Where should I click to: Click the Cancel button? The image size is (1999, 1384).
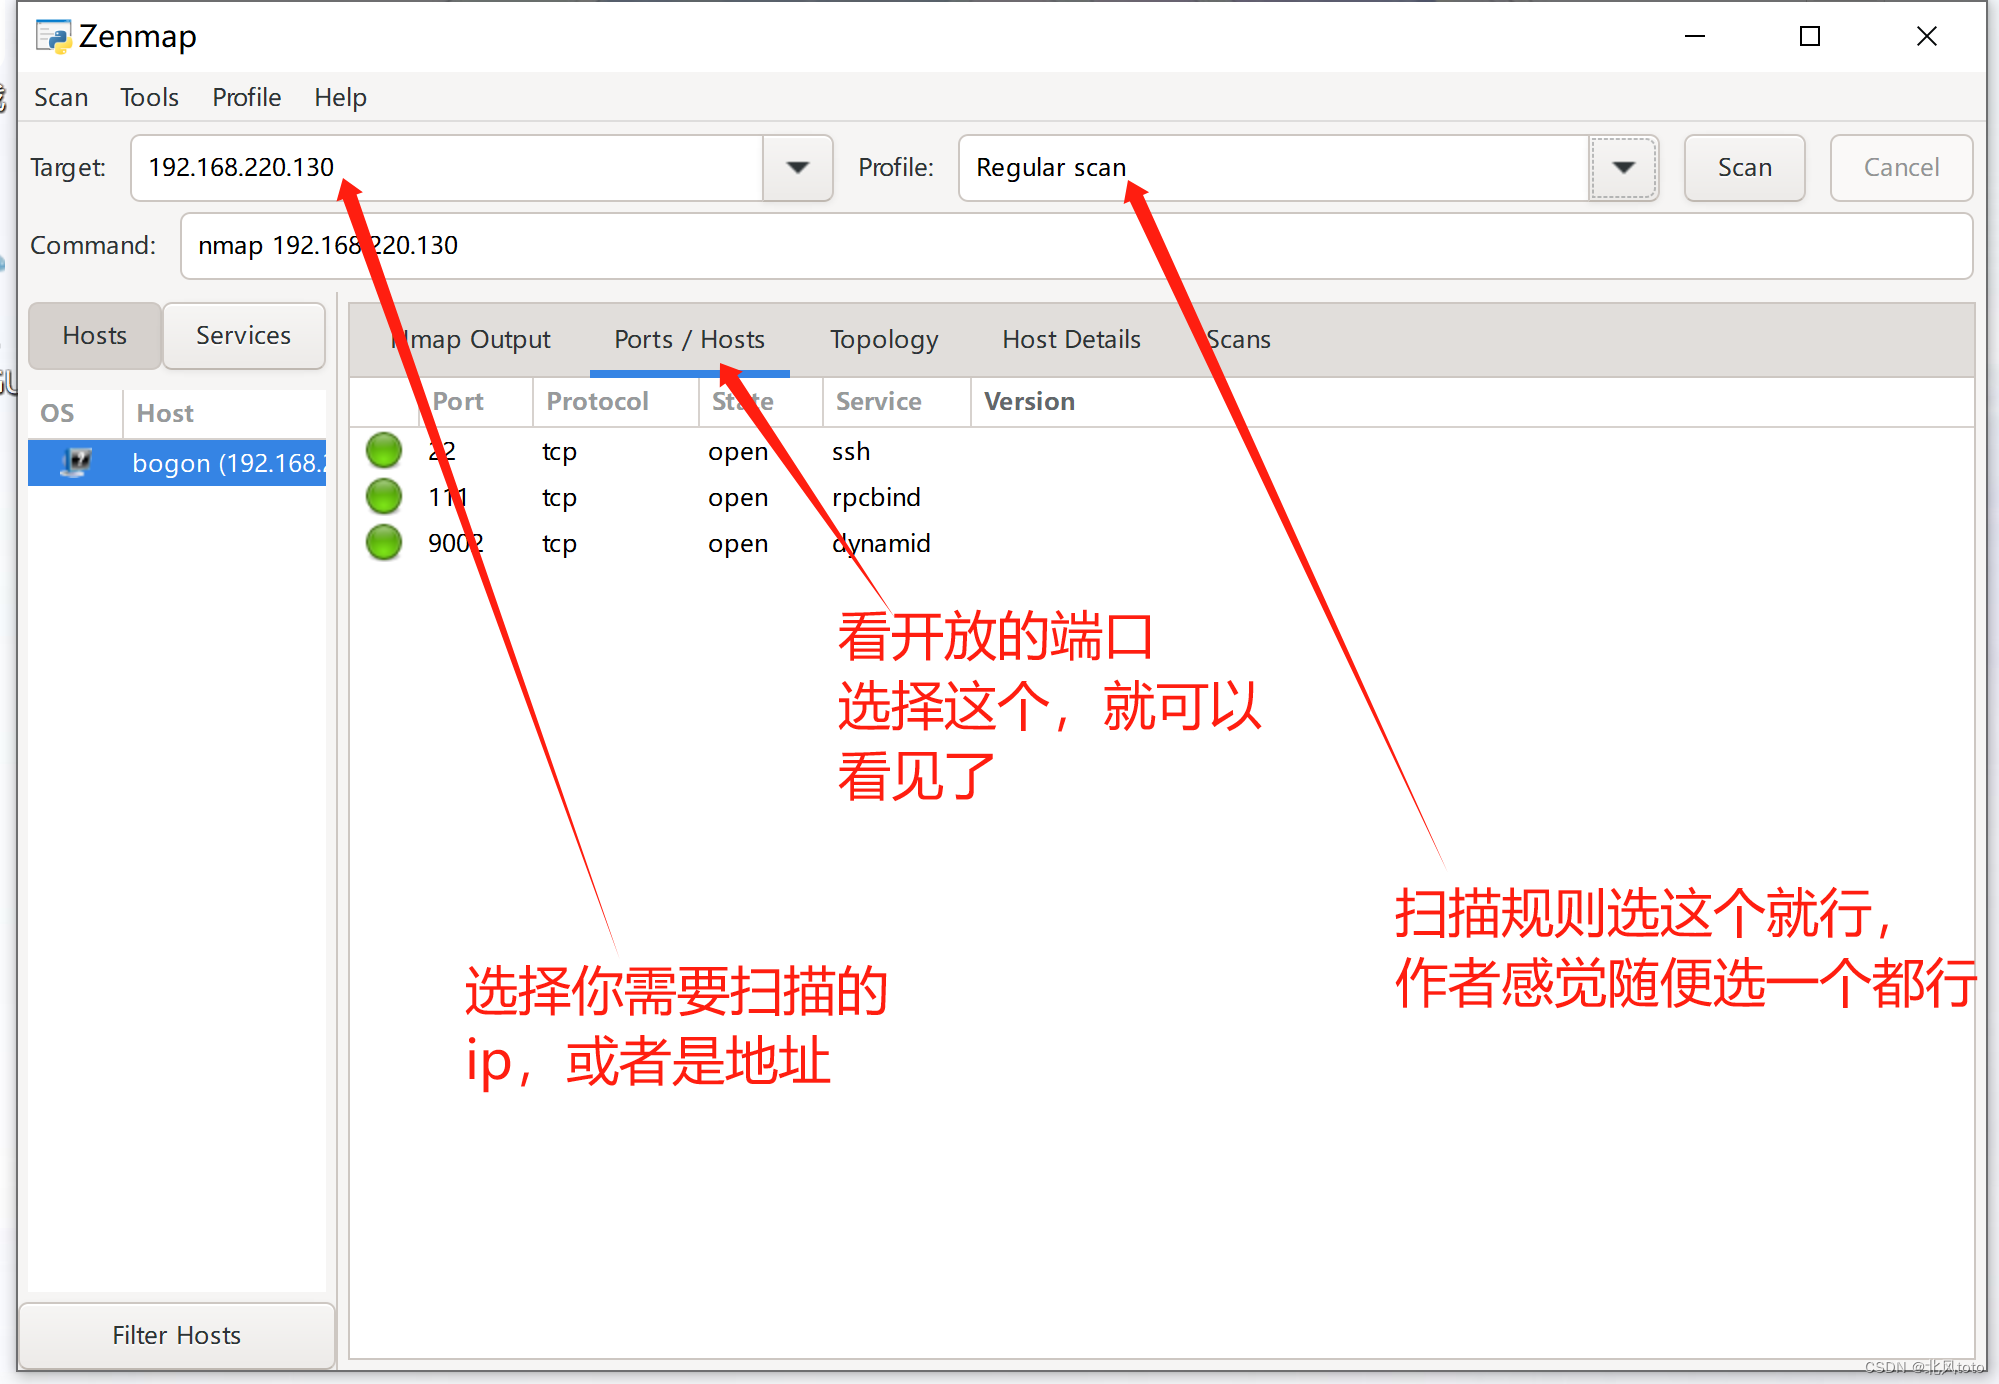click(x=1901, y=168)
